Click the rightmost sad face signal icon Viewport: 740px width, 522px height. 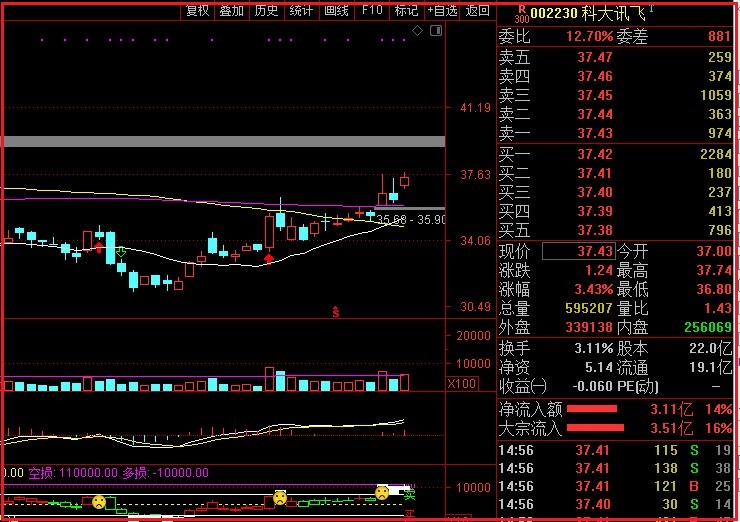(382, 492)
